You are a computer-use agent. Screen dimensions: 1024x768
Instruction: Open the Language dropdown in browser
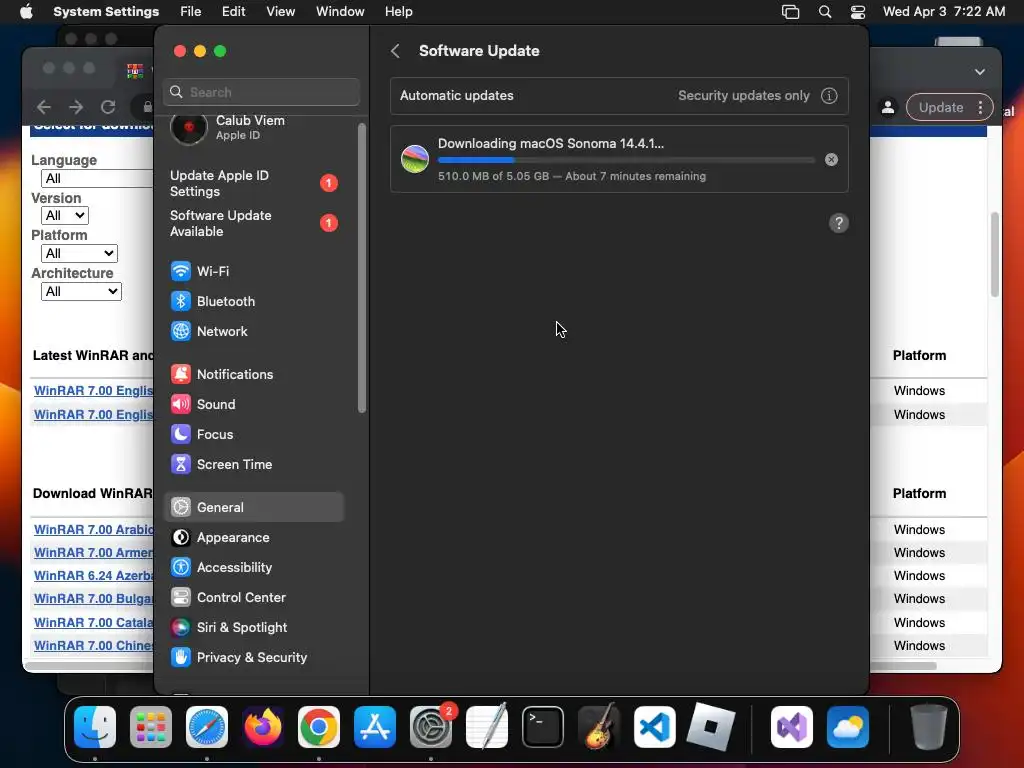(x=97, y=178)
